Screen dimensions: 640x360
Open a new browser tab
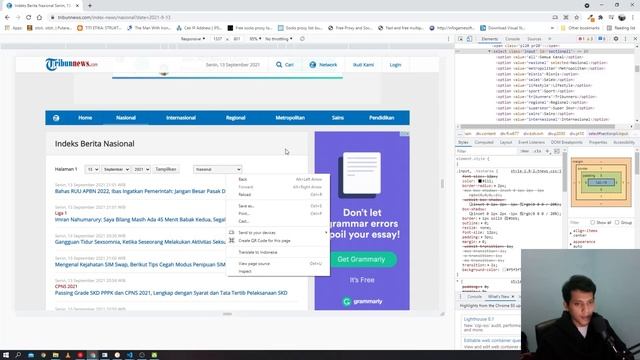(x=90, y=6)
